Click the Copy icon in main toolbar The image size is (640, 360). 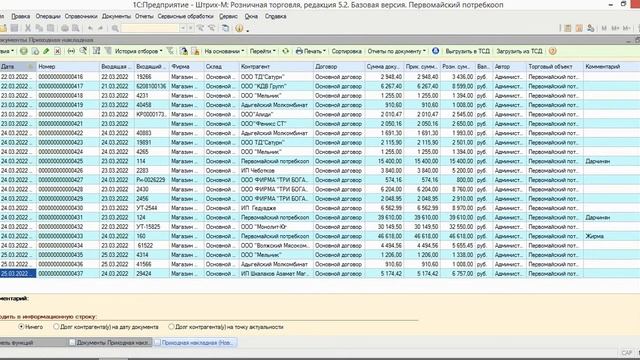(39, 28)
